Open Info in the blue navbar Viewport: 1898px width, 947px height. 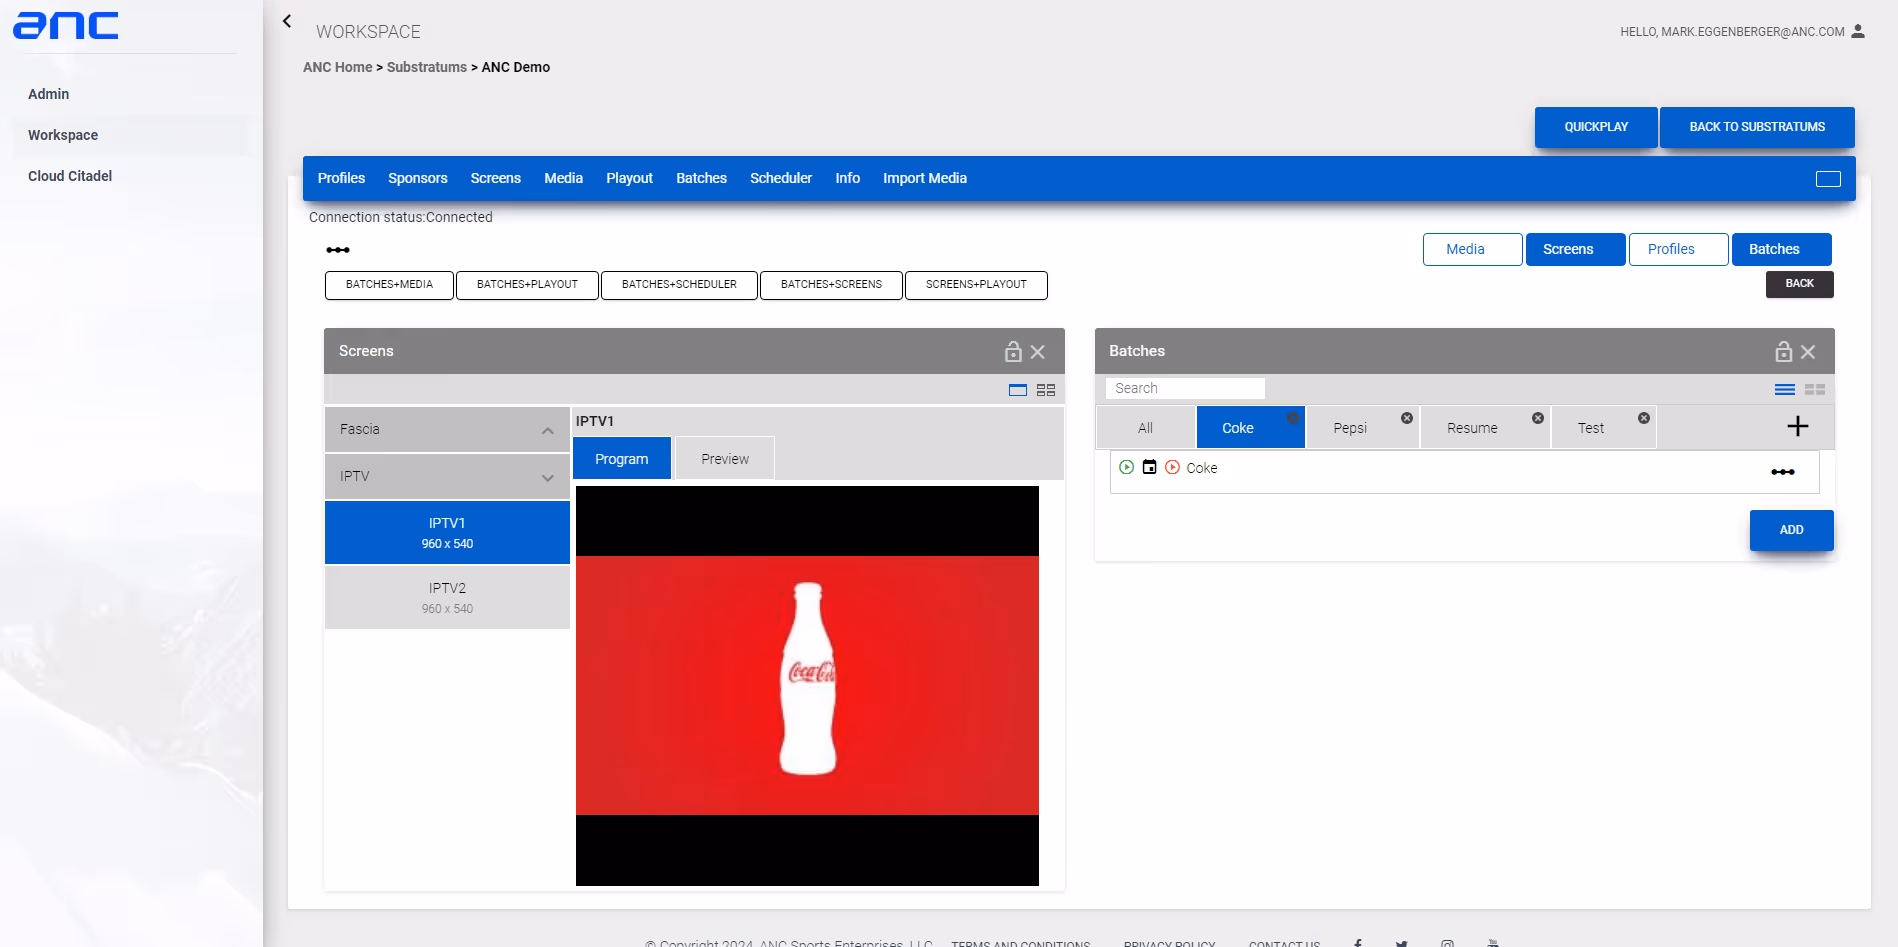[x=847, y=178]
